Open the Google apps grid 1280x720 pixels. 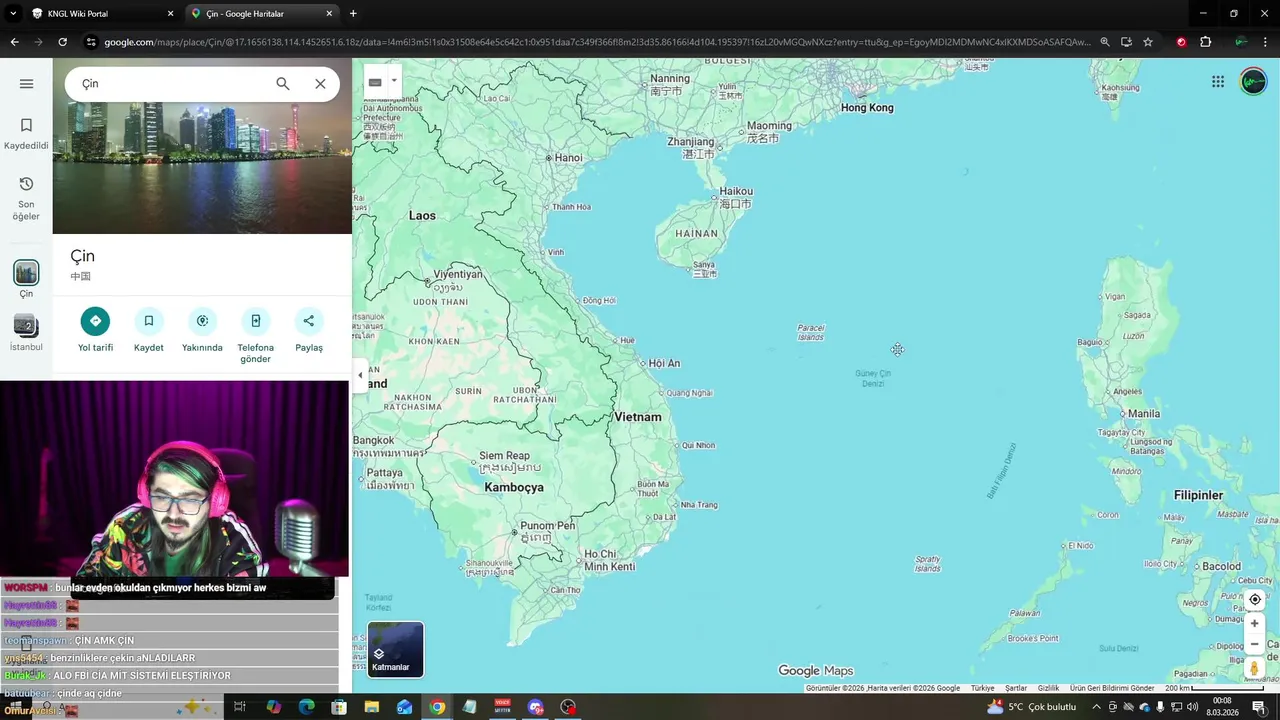(x=1218, y=82)
